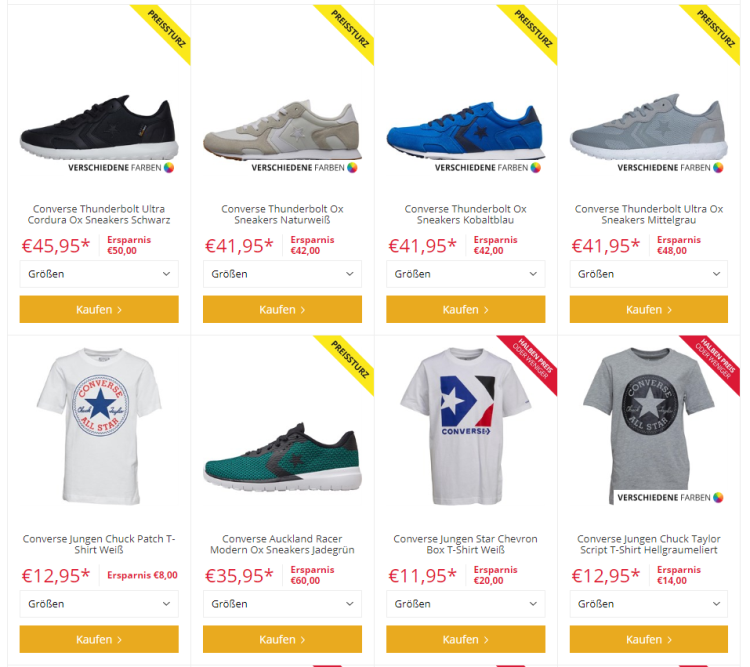The width and height of the screenshot is (750, 667).
Task: Open Größen dropdown for Thunderbolt Ultra Cordura Schwarz
Action: [99, 274]
